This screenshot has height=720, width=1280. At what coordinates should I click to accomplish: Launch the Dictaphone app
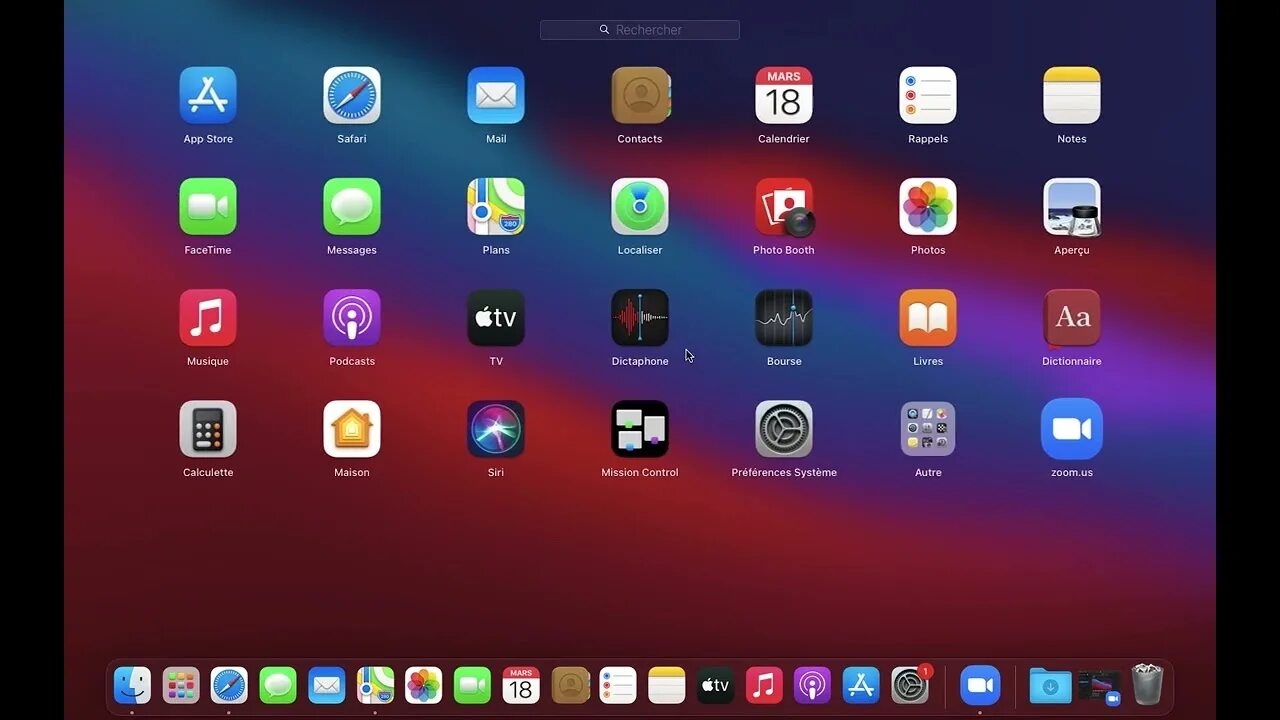pos(640,318)
